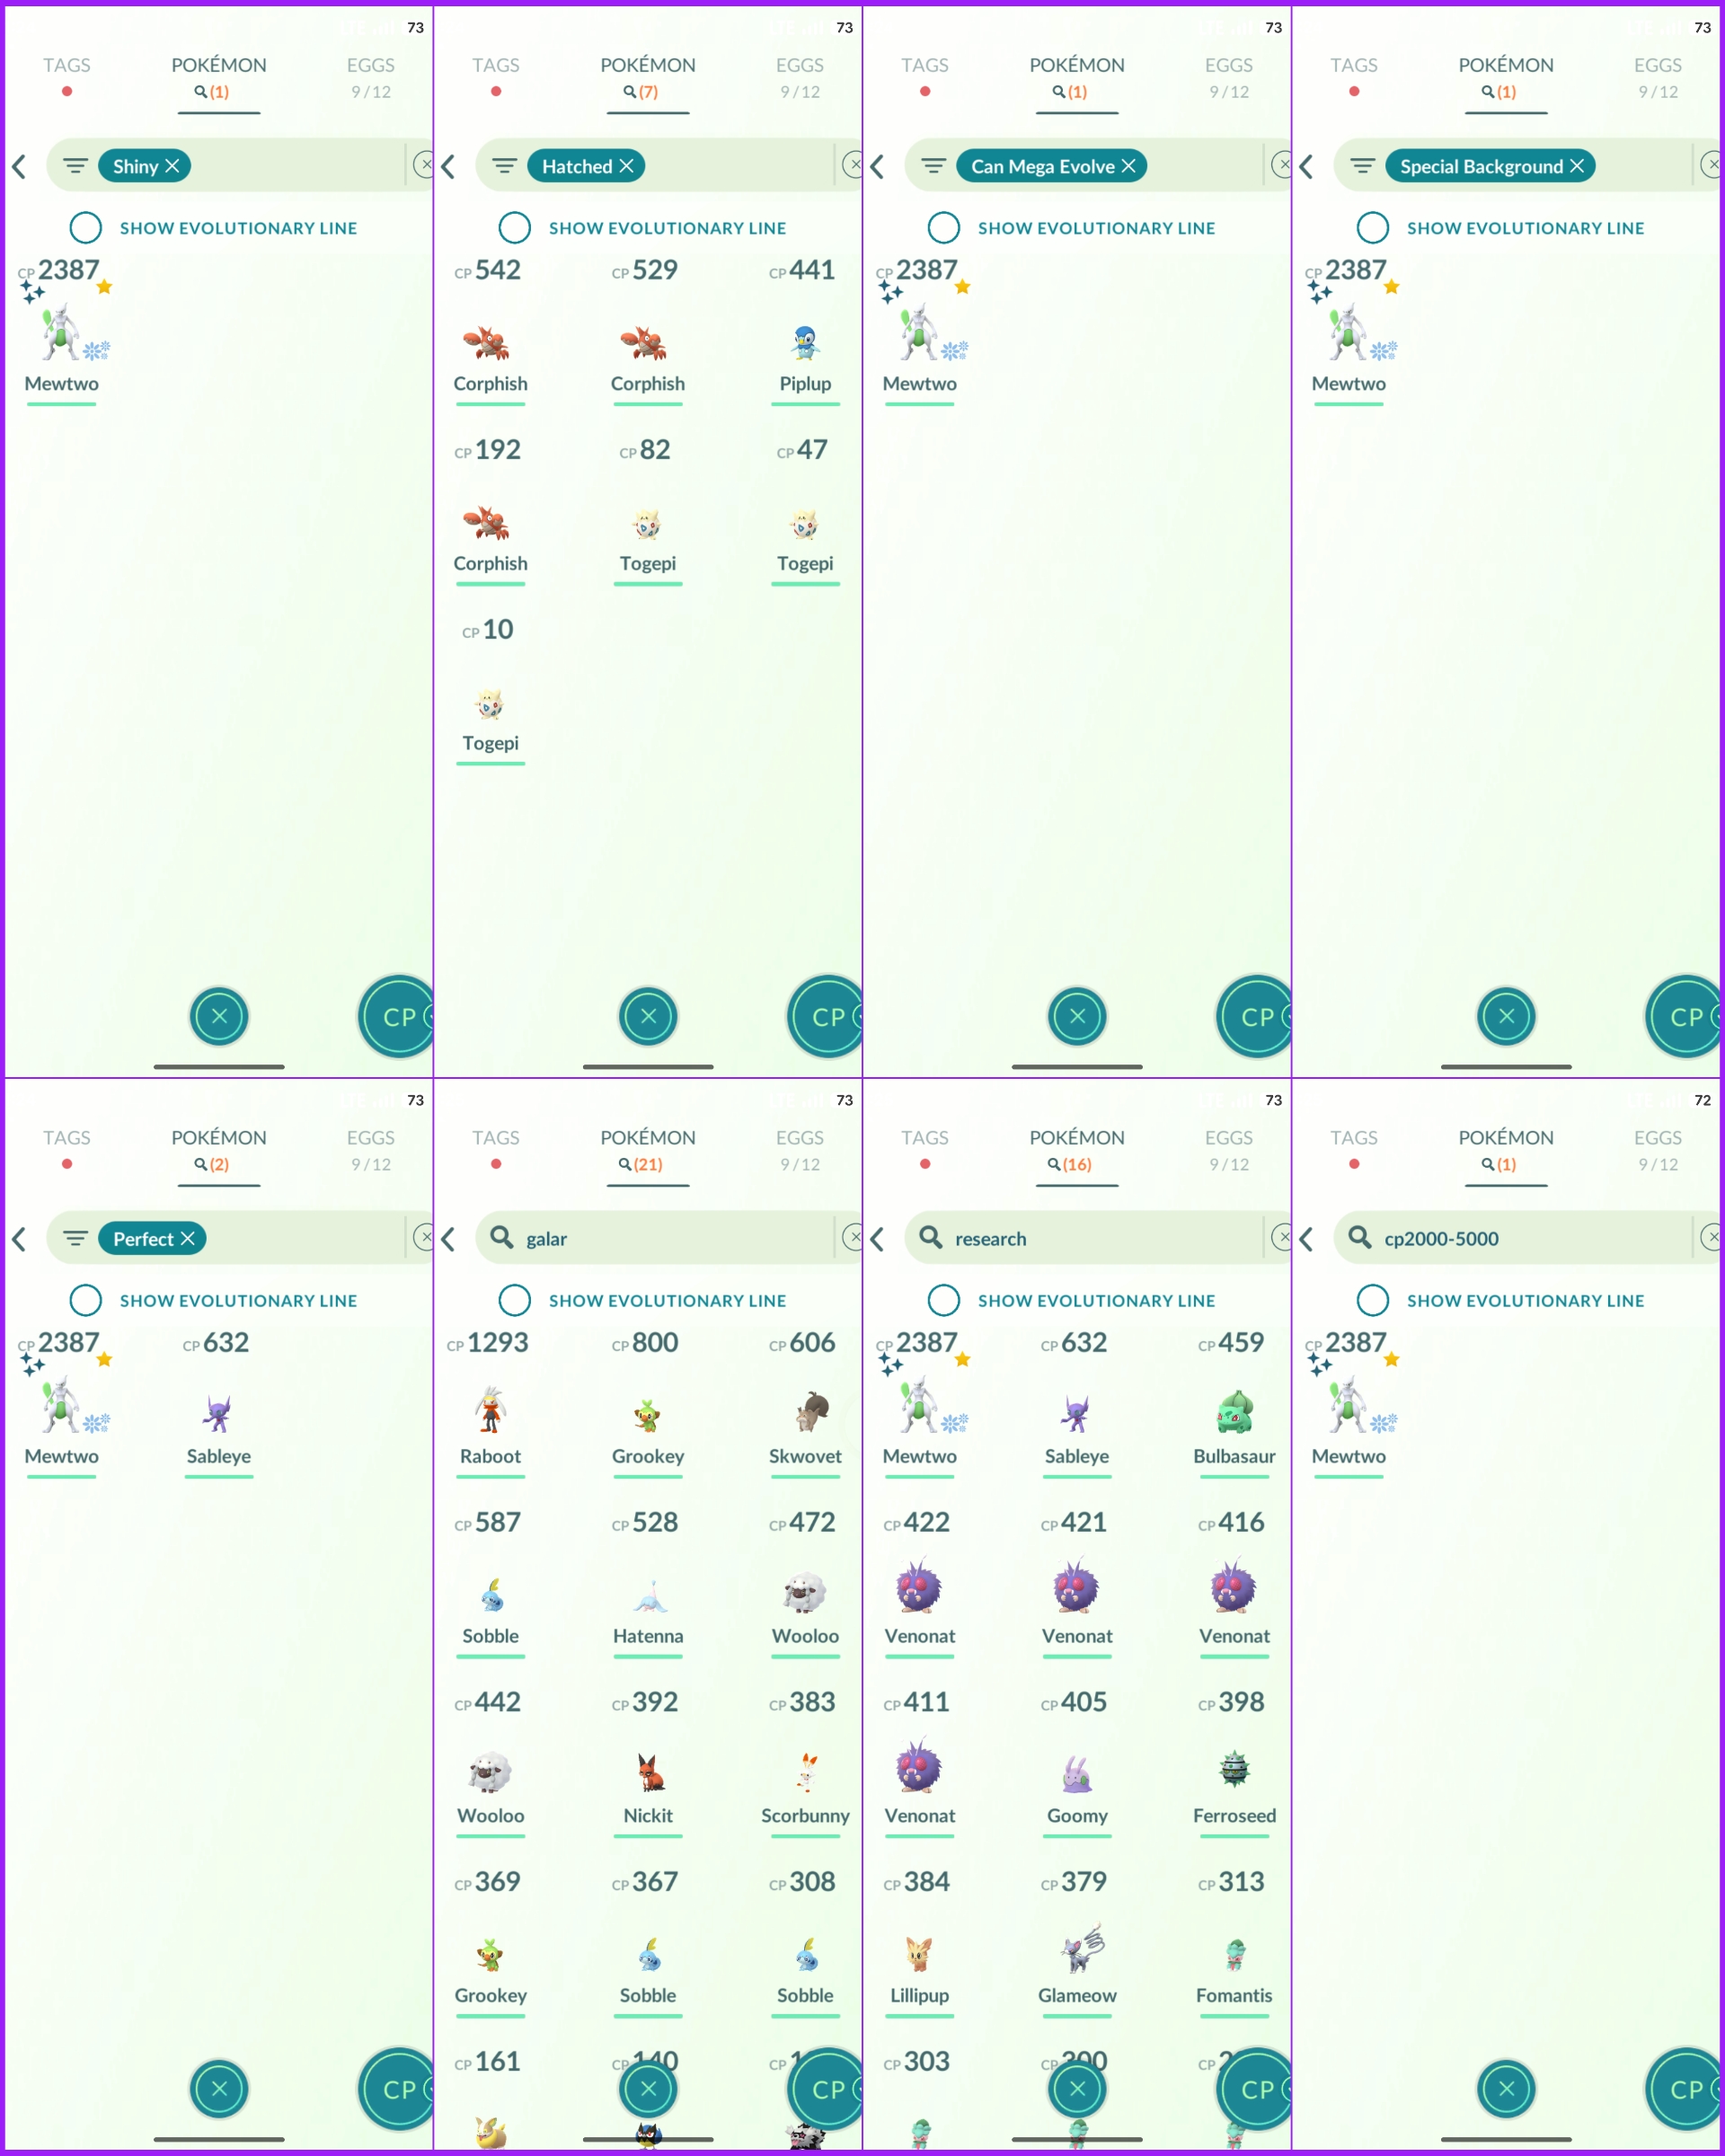
Task: Enable Show Evolutionary Line on galar search screen
Action: pos(515,1301)
